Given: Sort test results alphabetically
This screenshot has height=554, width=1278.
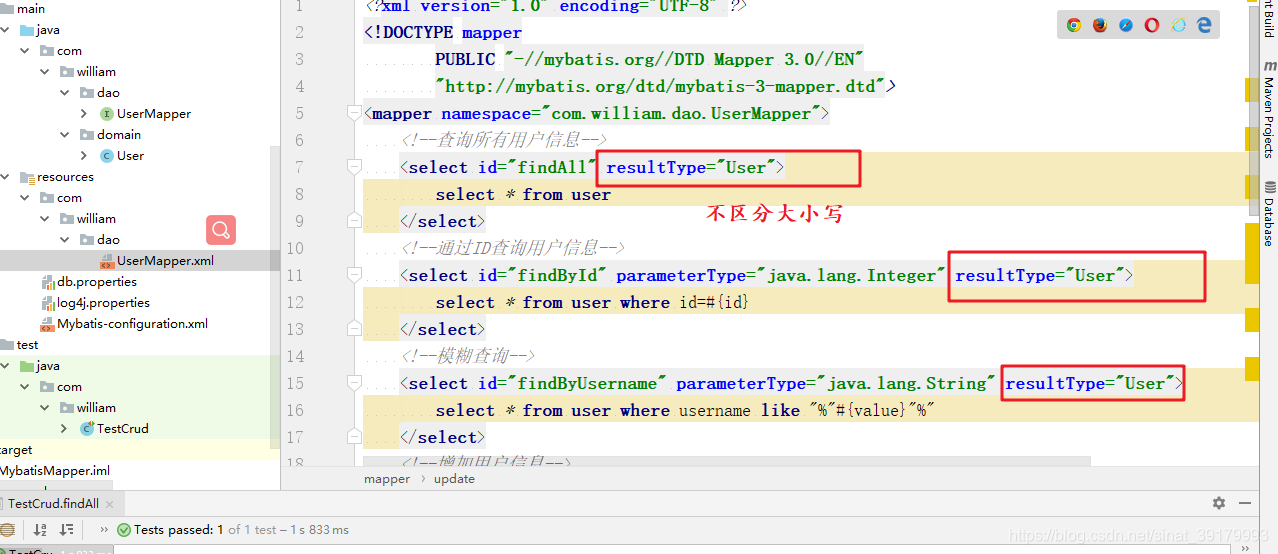Looking at the screenshot, I should point(40,530).
